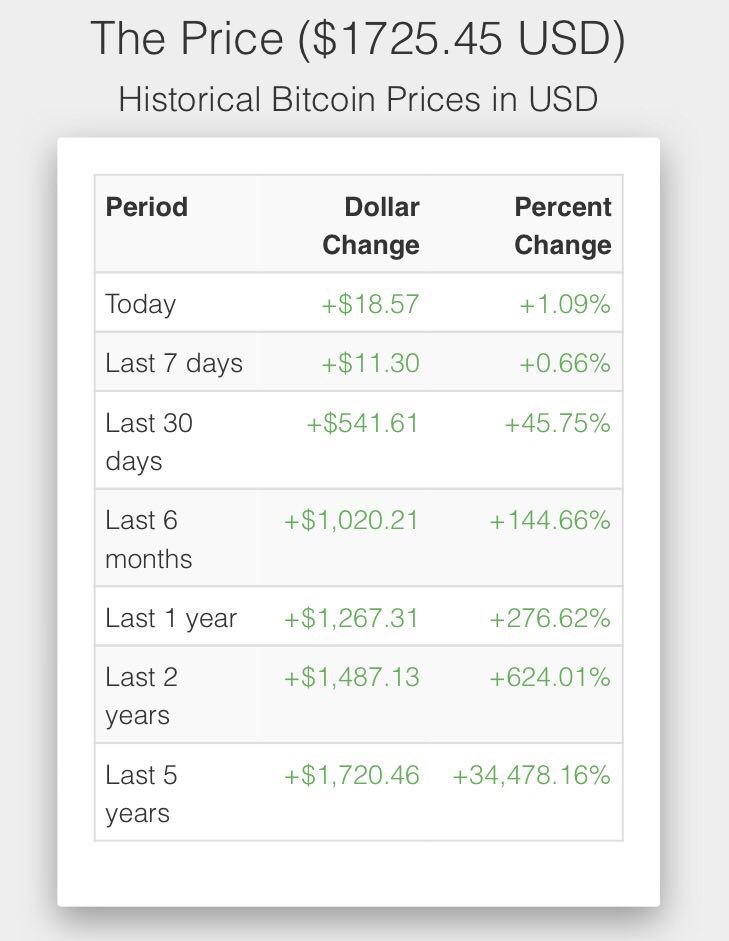The width and height of the screenshot is (729, 941).
Task: Click the +$541.61 dollar change value
Action: 362,423
